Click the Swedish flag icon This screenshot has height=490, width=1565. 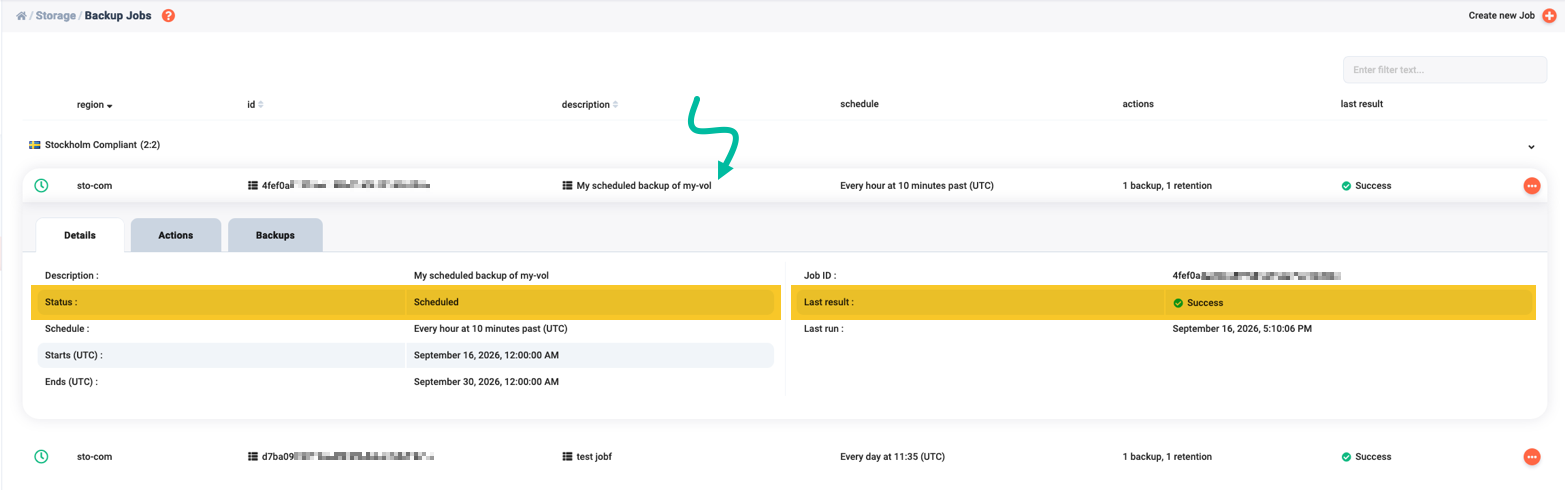tap(34, 145)
